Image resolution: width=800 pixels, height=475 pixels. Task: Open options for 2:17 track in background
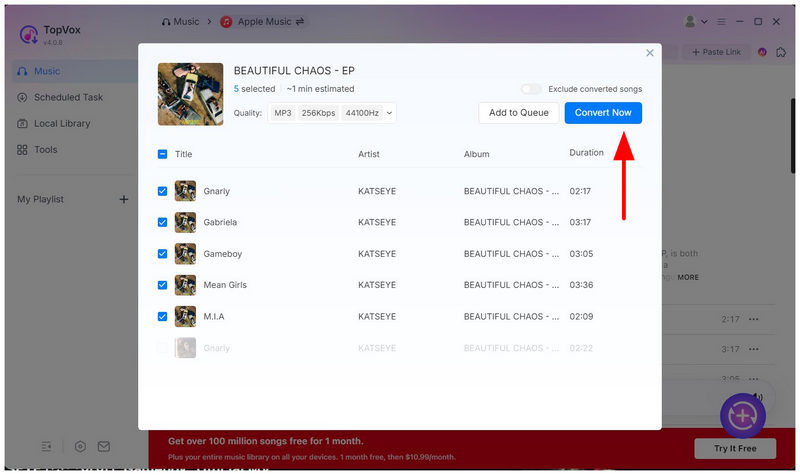pos(754,319)
